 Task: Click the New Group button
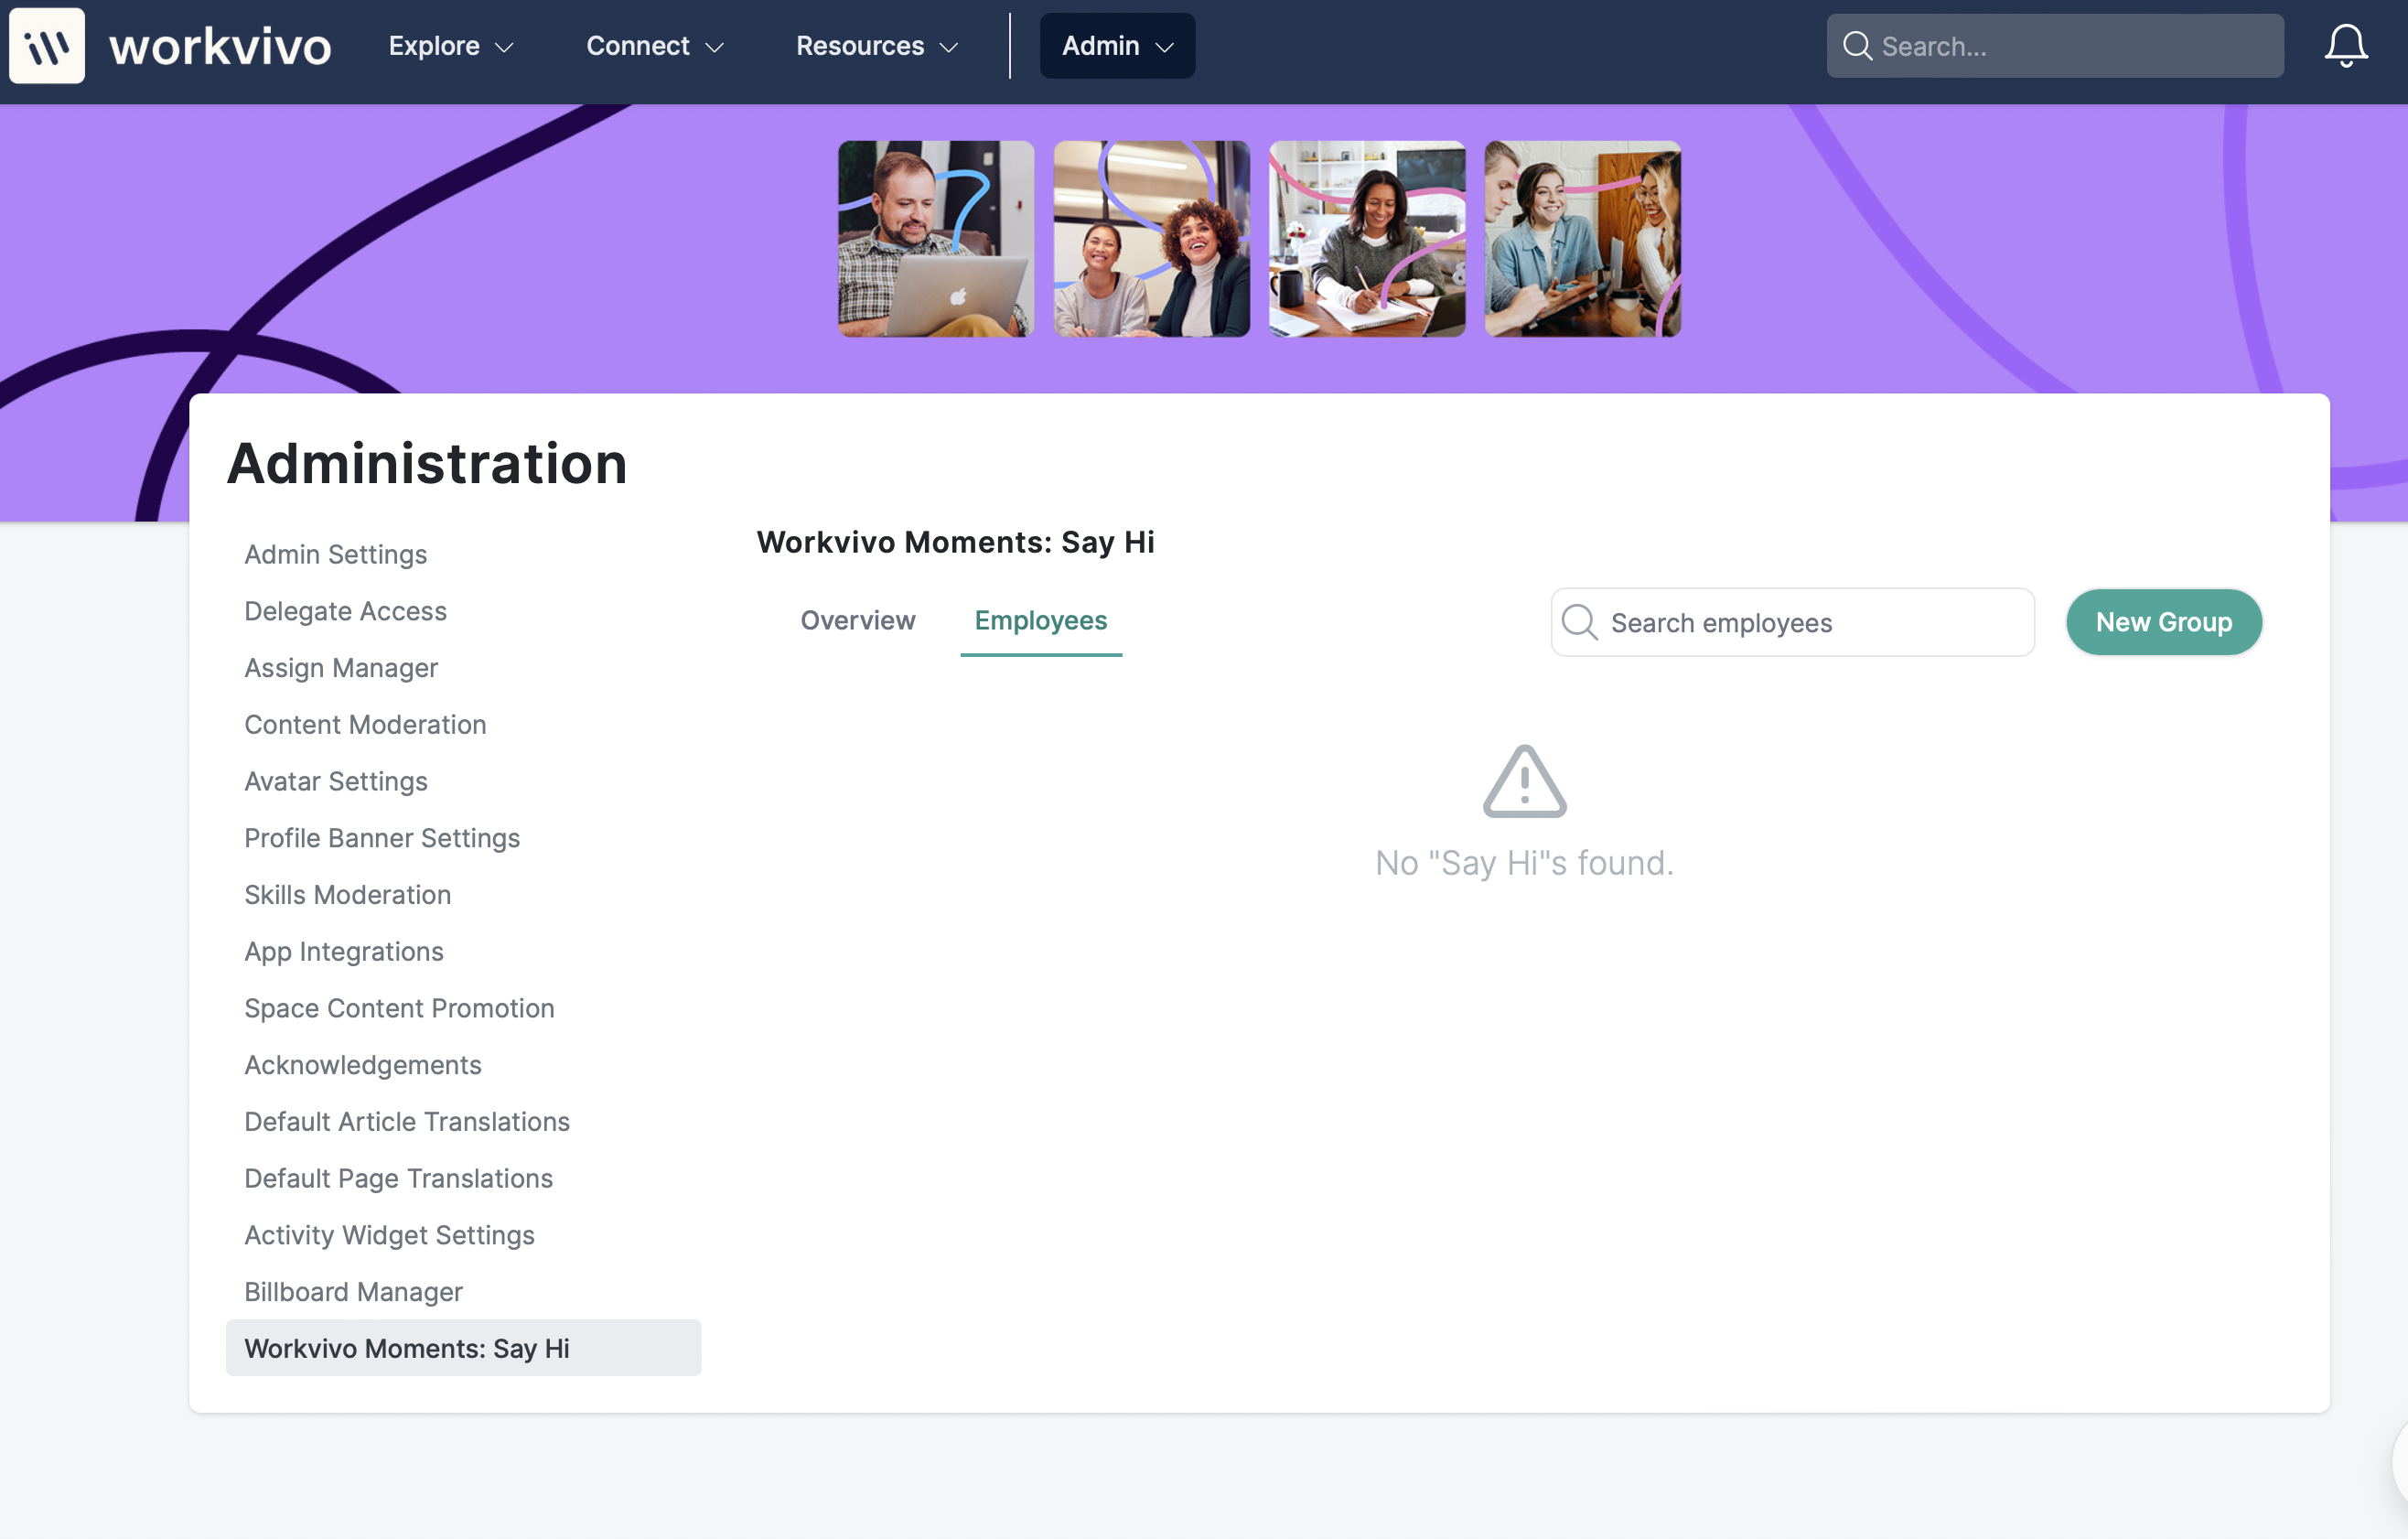pyautogui.click(x=2163, y=622)
